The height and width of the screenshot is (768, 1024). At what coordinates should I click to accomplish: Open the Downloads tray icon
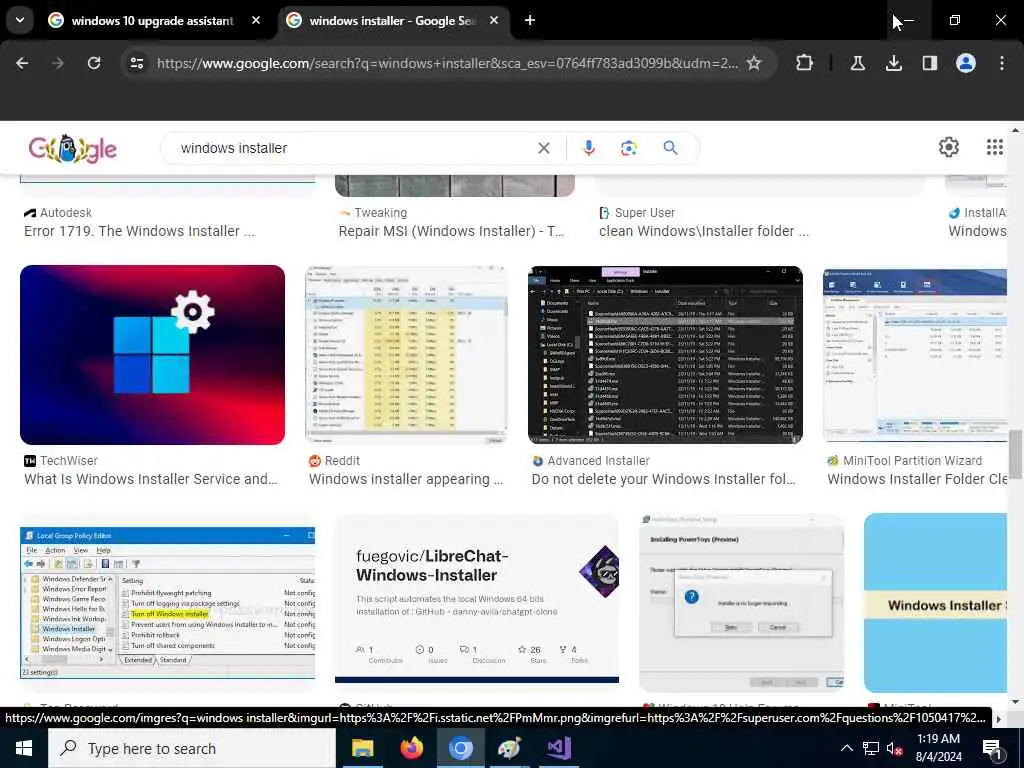[x=894, y=63]
